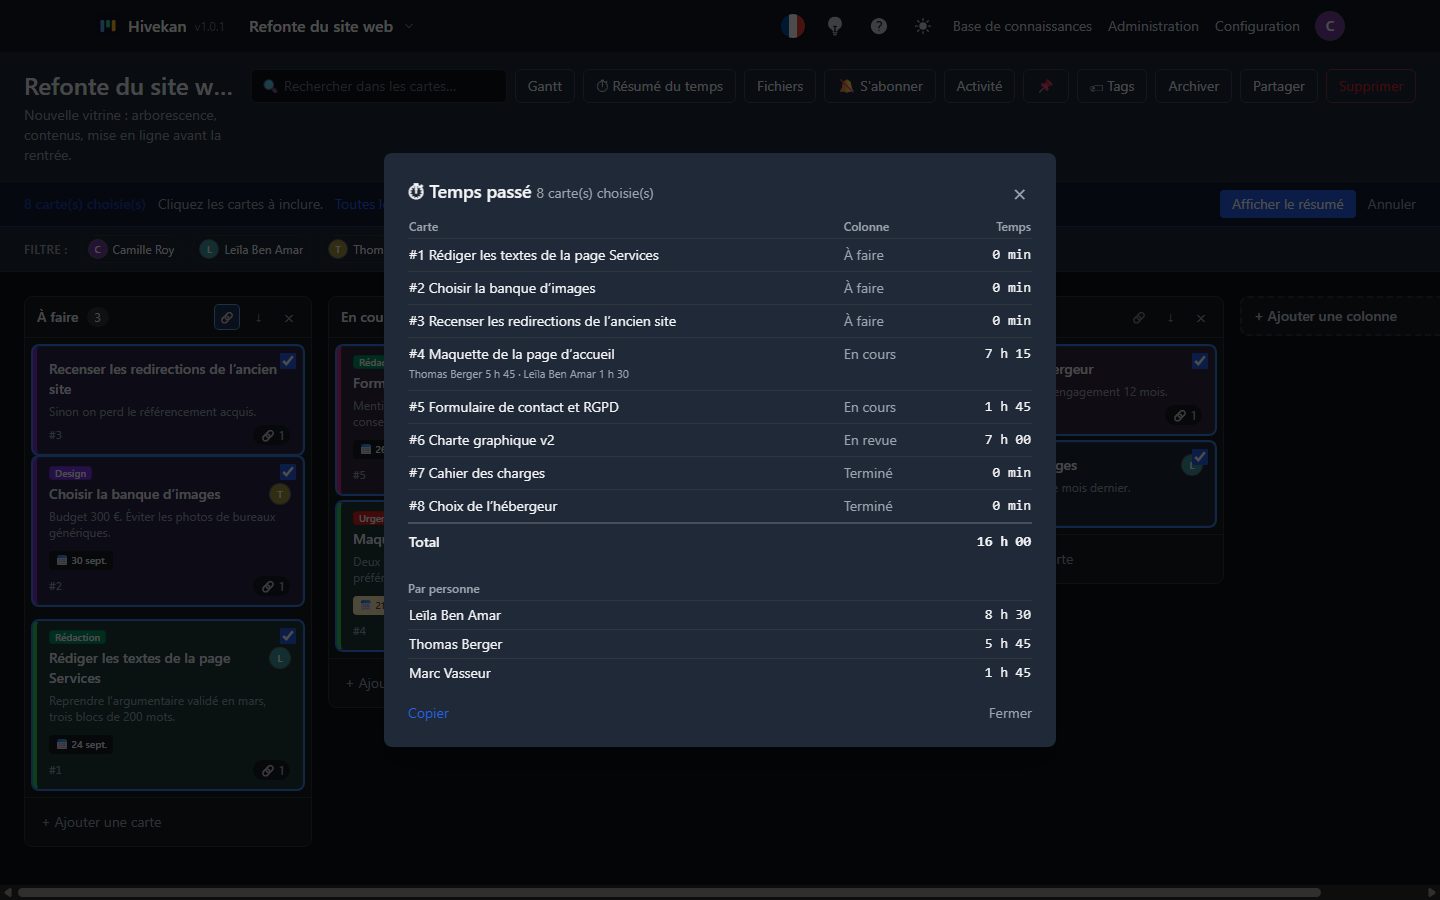Filter by the Leïla Ben Amar chip in the filter bar

click(252, 249)
